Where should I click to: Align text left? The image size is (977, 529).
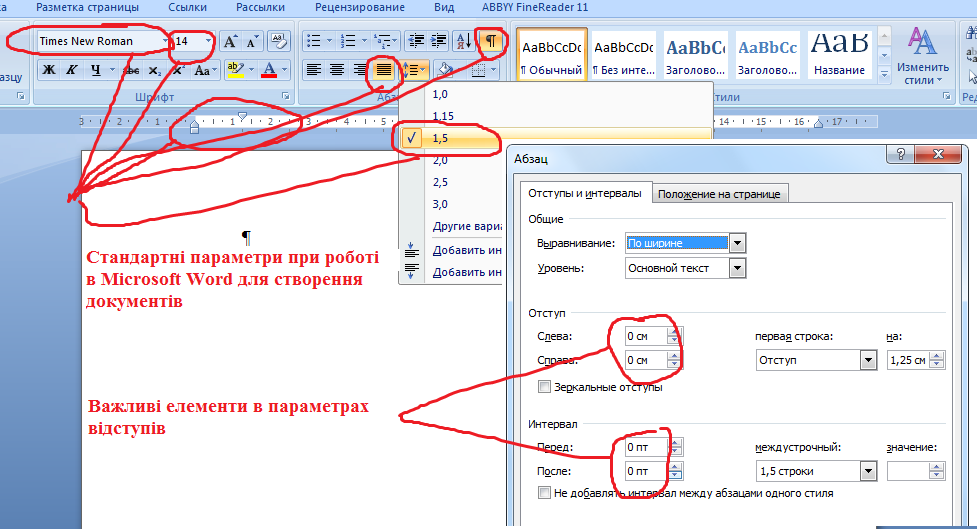[x=314, y=70]
